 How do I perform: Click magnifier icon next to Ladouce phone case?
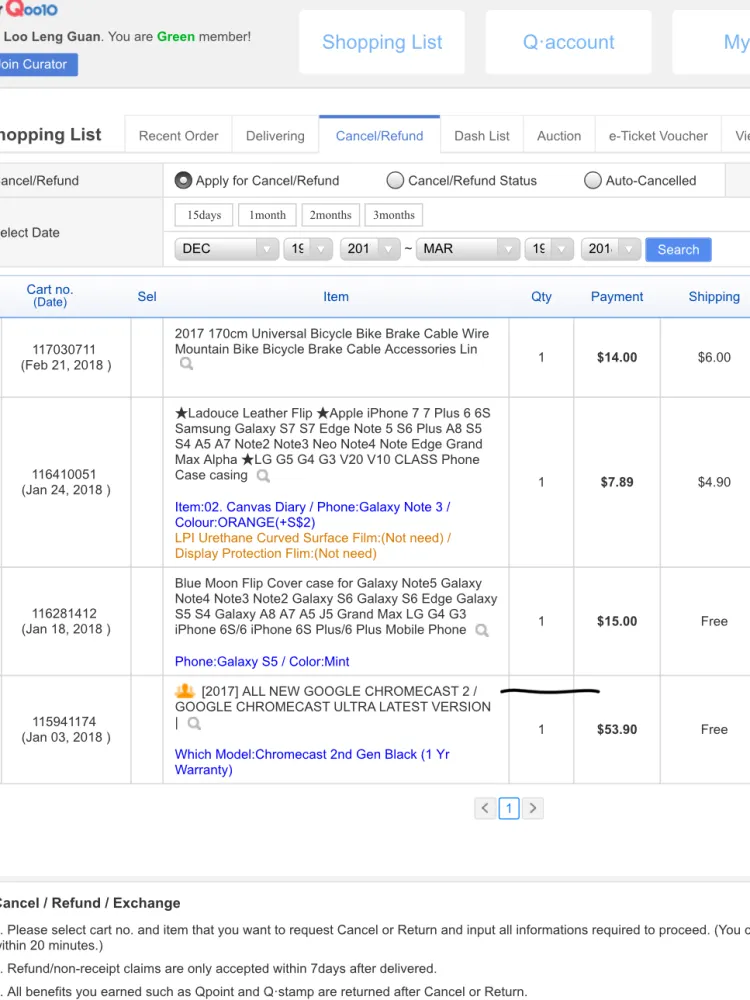point(263,476)
